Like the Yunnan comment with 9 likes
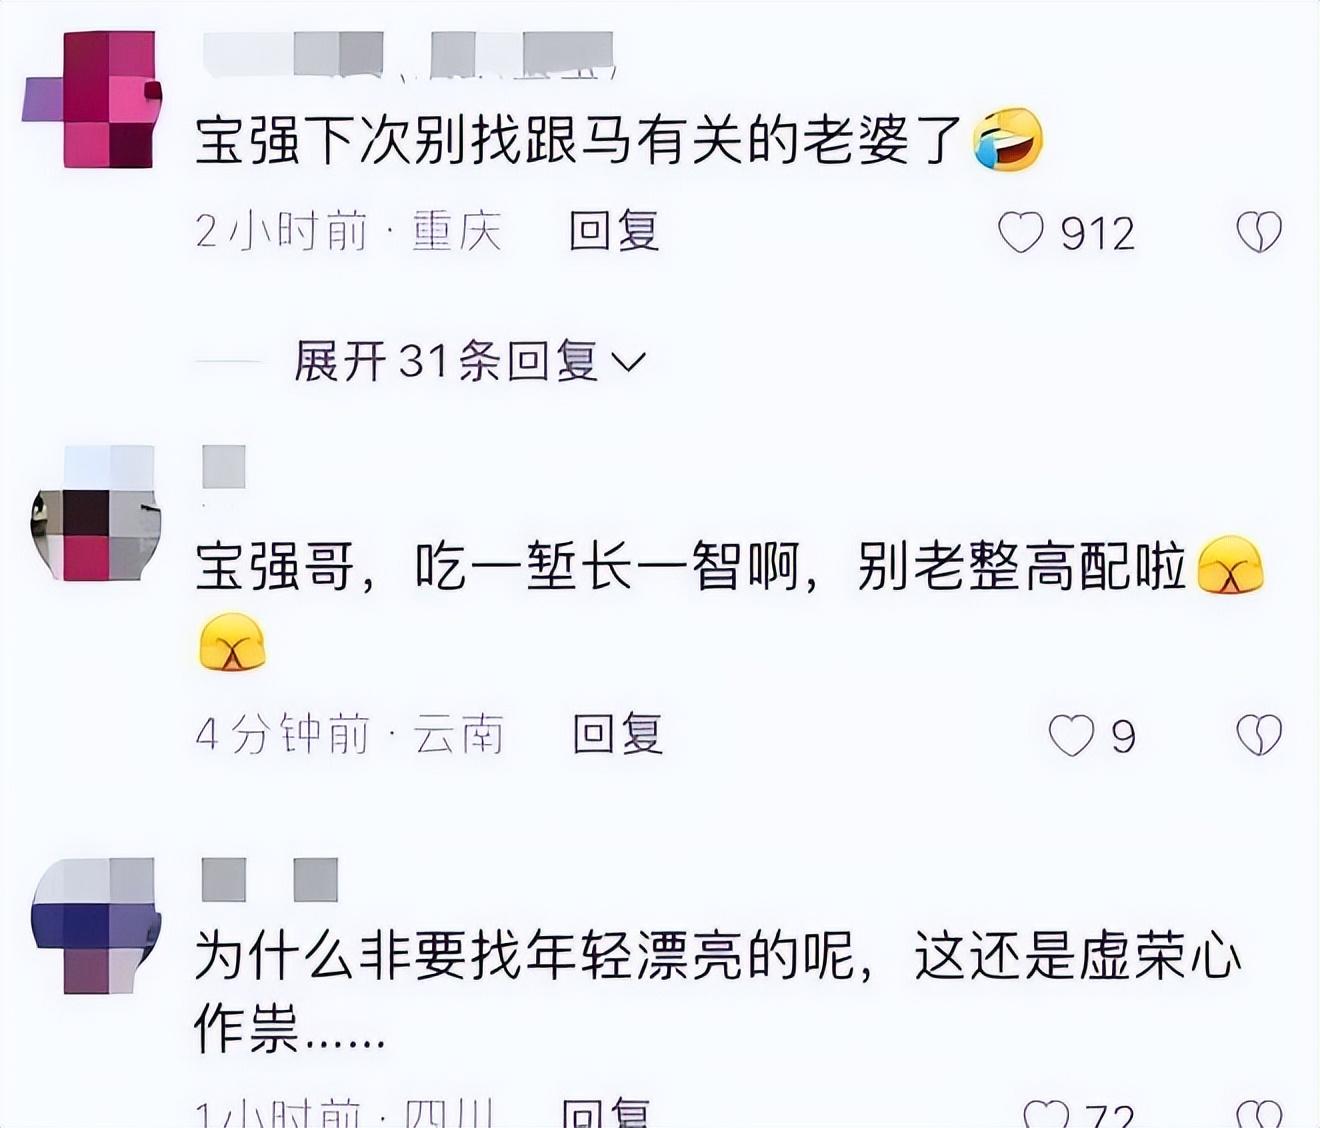This screenshot has height=1128, width=1320. (x=1070, y=736)
